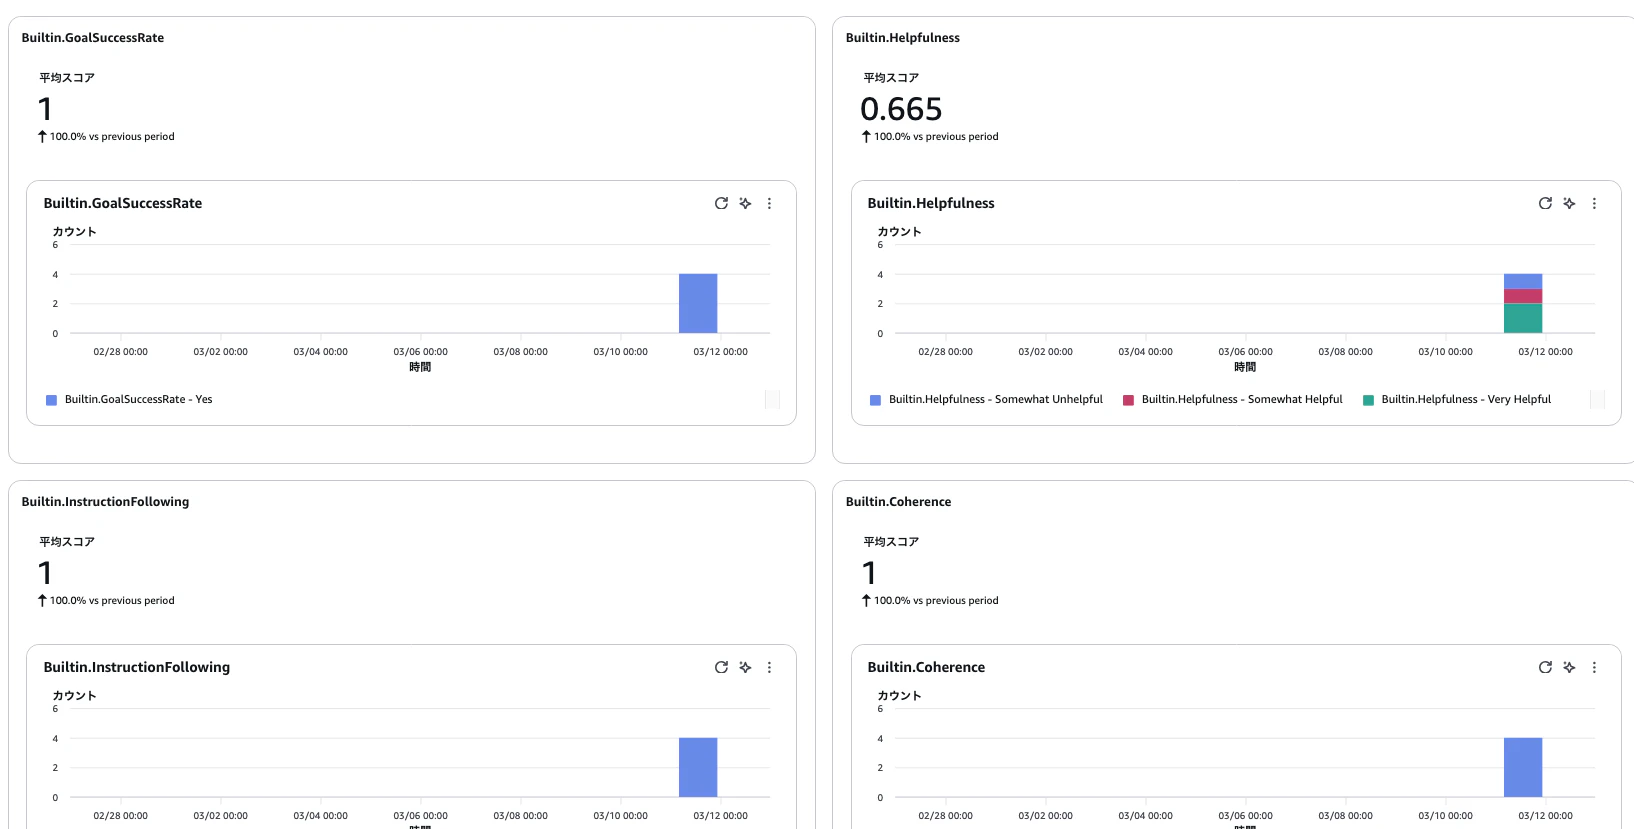1634x829 pixels.
Task: Click the Very Helpful teal legend swatch
Action: [x=1368, y=400]
